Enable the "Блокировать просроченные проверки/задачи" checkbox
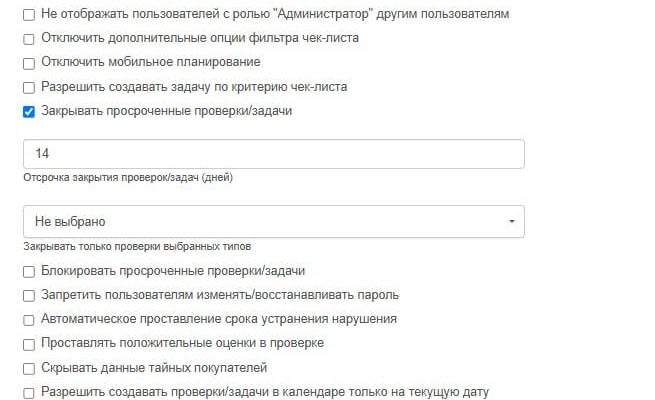This screenshot has height=400, width=655. (x=29, y=271)
